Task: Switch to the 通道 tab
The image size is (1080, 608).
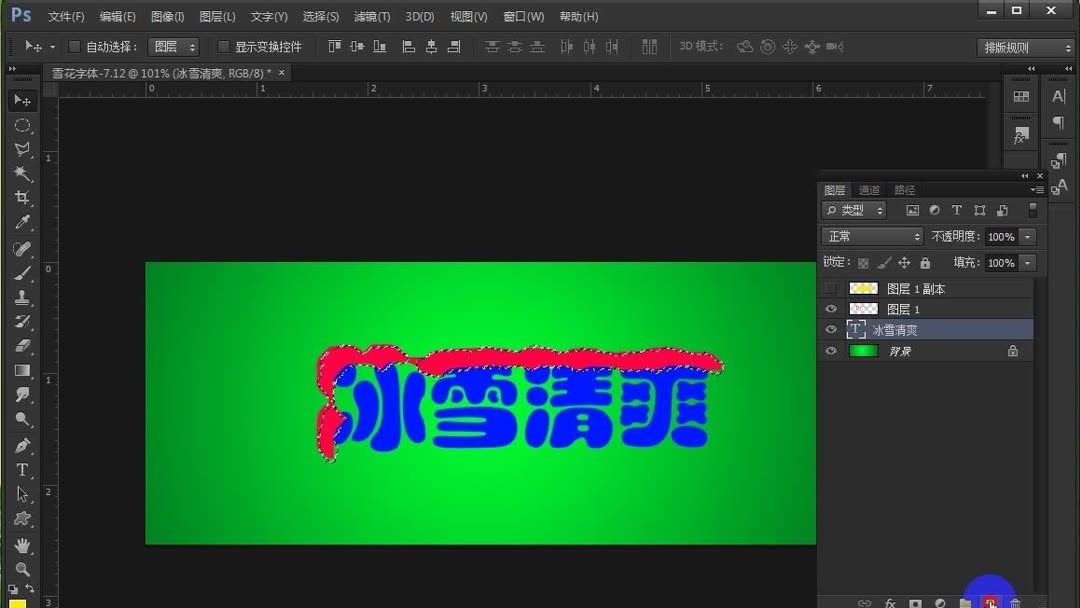Action: pos(868,189)
